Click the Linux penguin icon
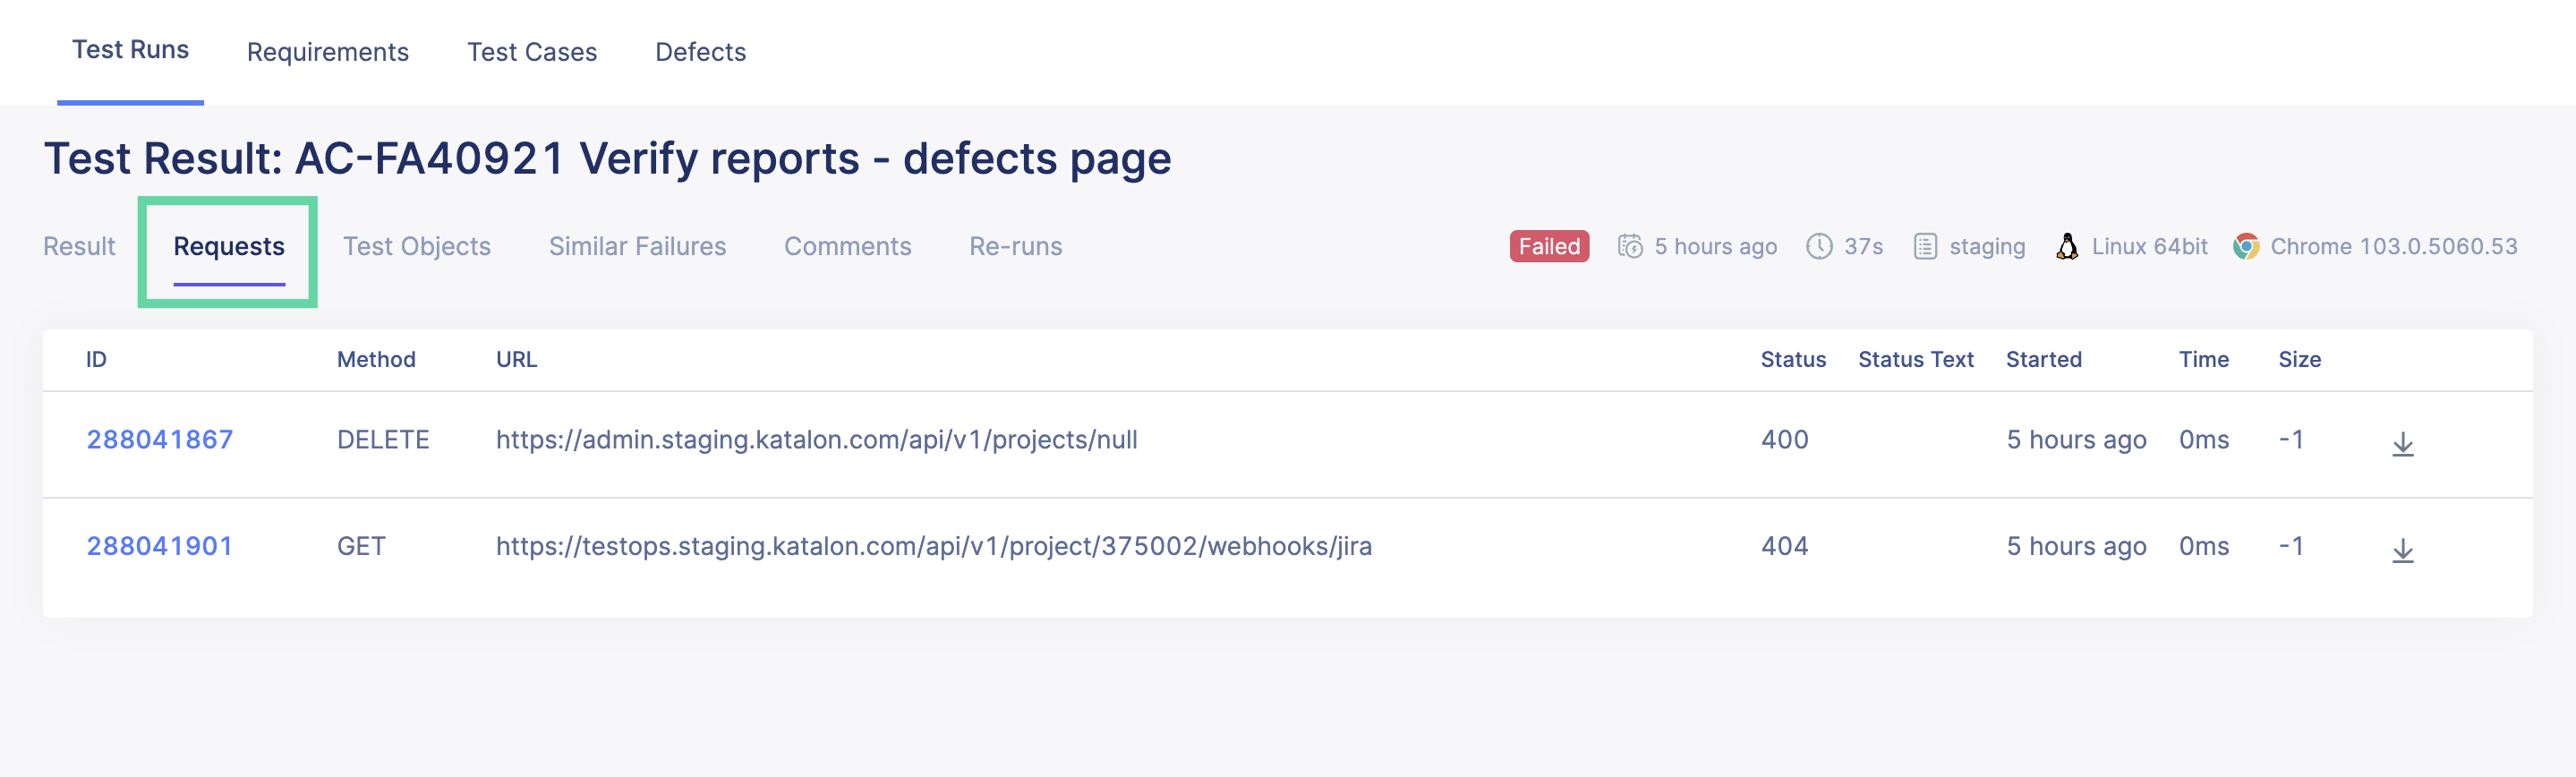2576x777 pixels. (x=2066, y=246)
